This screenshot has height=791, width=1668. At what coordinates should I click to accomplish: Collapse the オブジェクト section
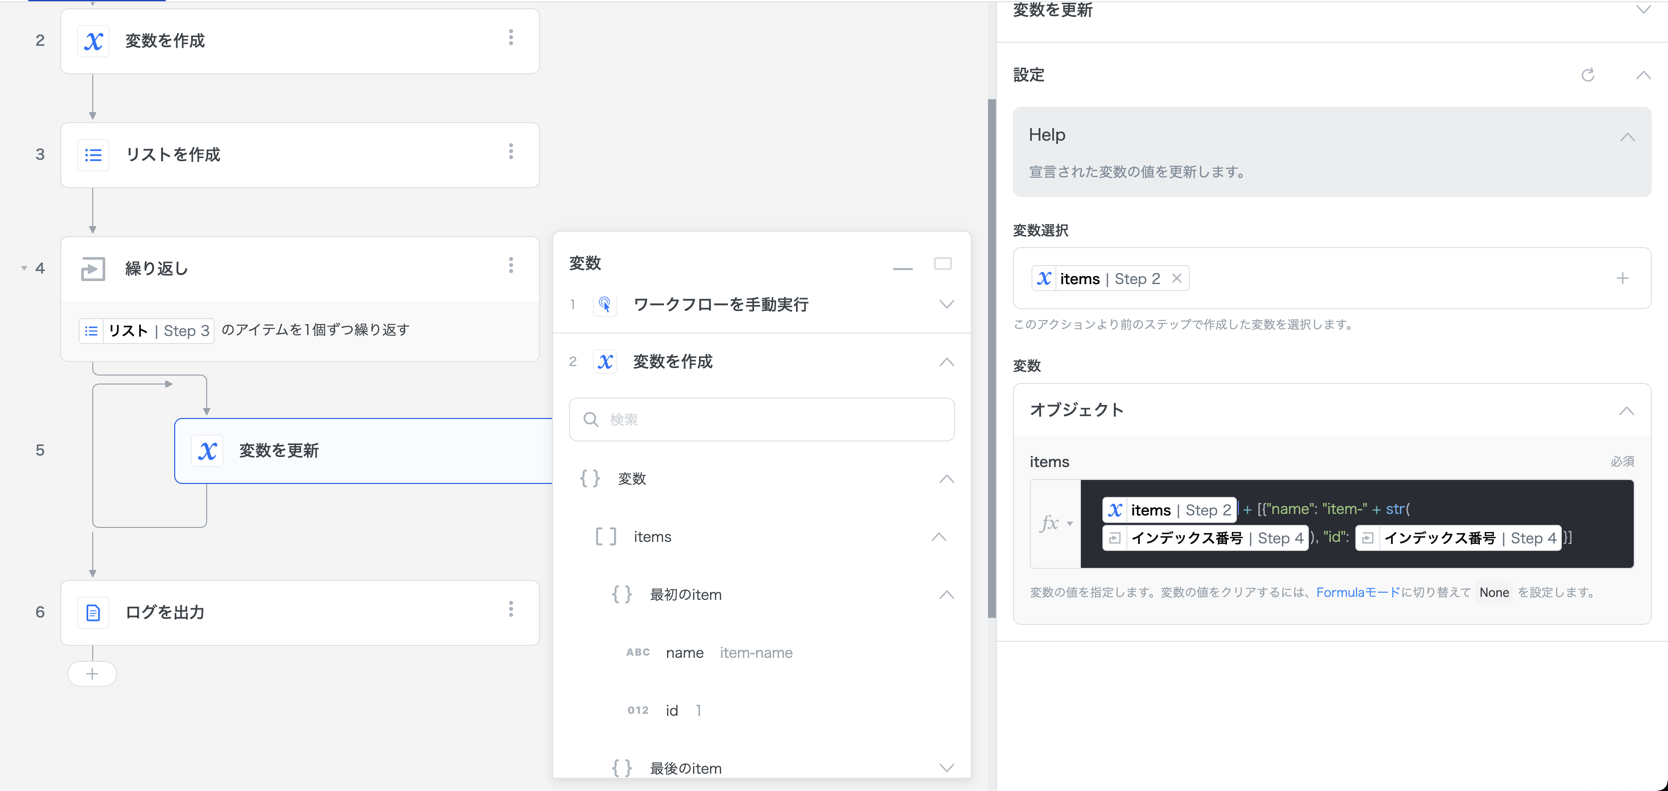click(1626, 411)
